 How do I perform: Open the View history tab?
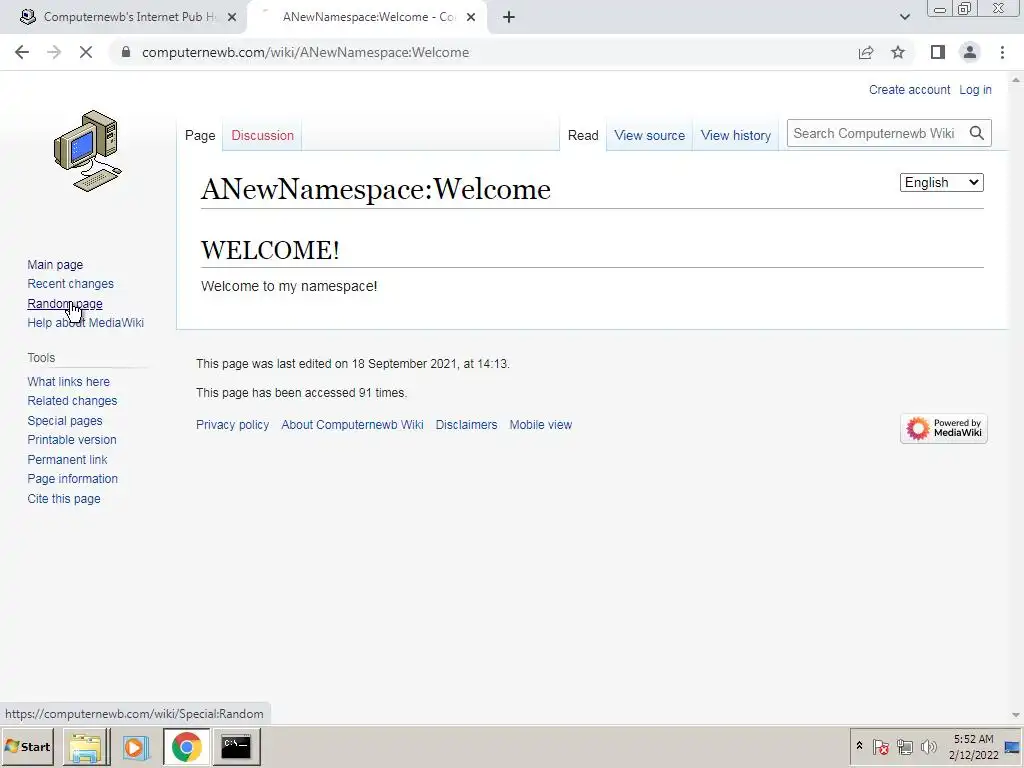pyautogui.click(x=736, y=135)
